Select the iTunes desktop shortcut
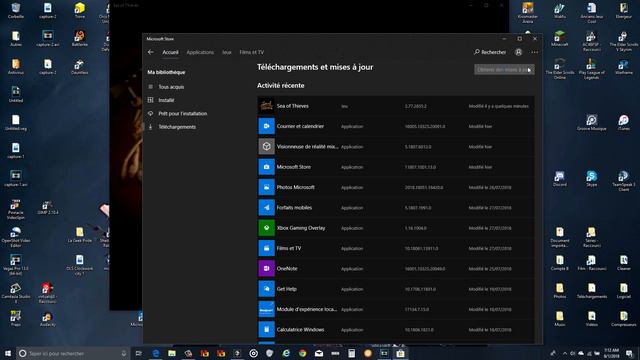Screen dimensions: 640x360 [x=623, y=122]
